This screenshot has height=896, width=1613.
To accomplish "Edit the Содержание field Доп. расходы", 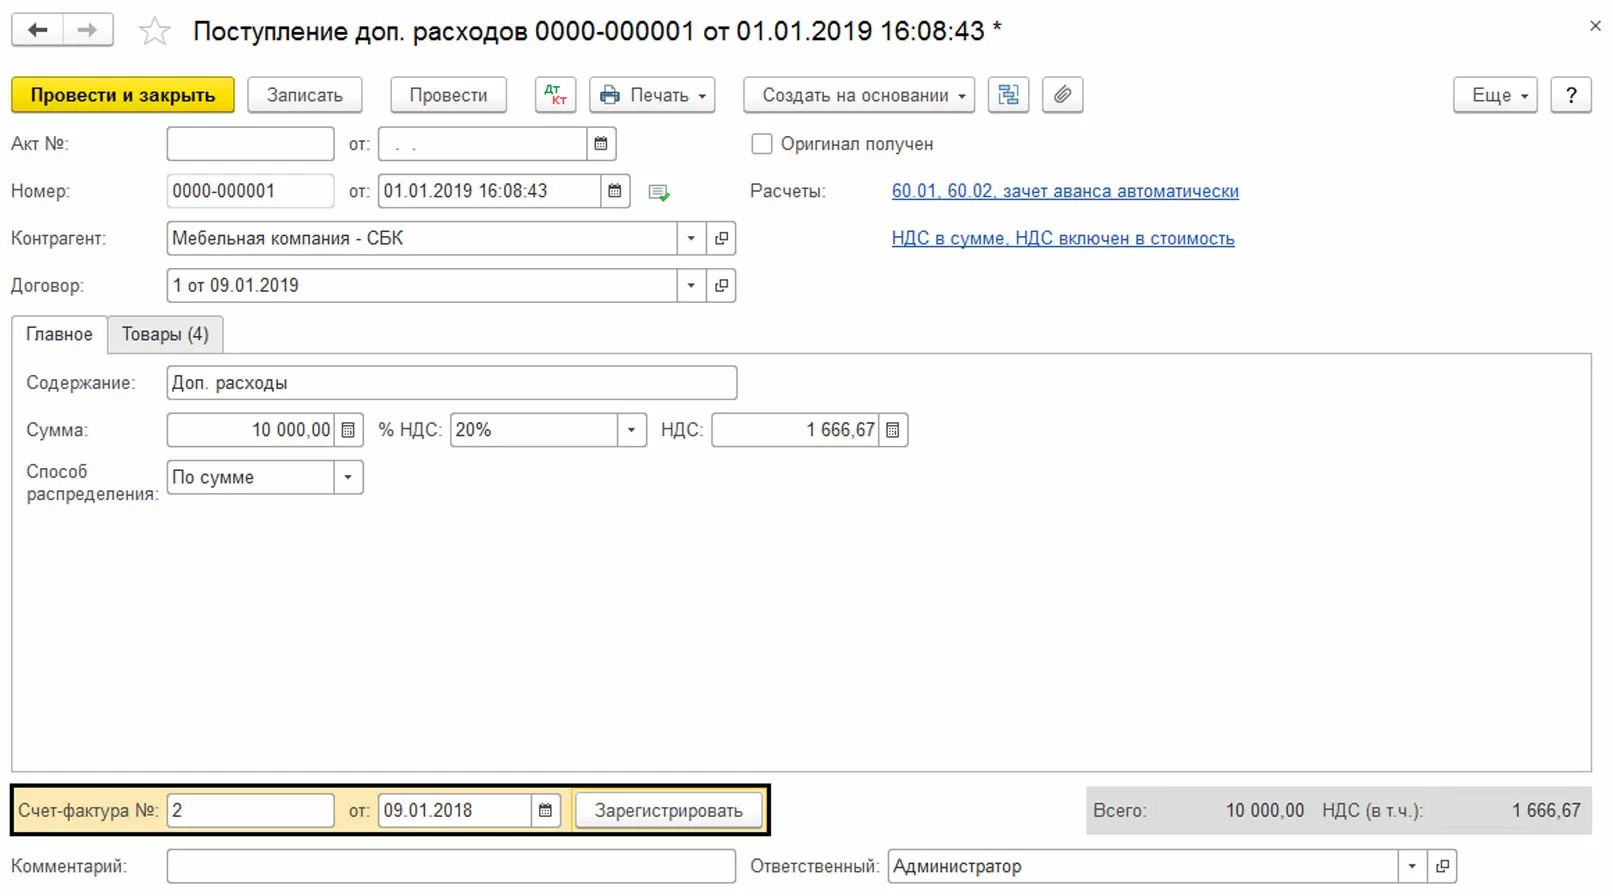I will point(452,383).
